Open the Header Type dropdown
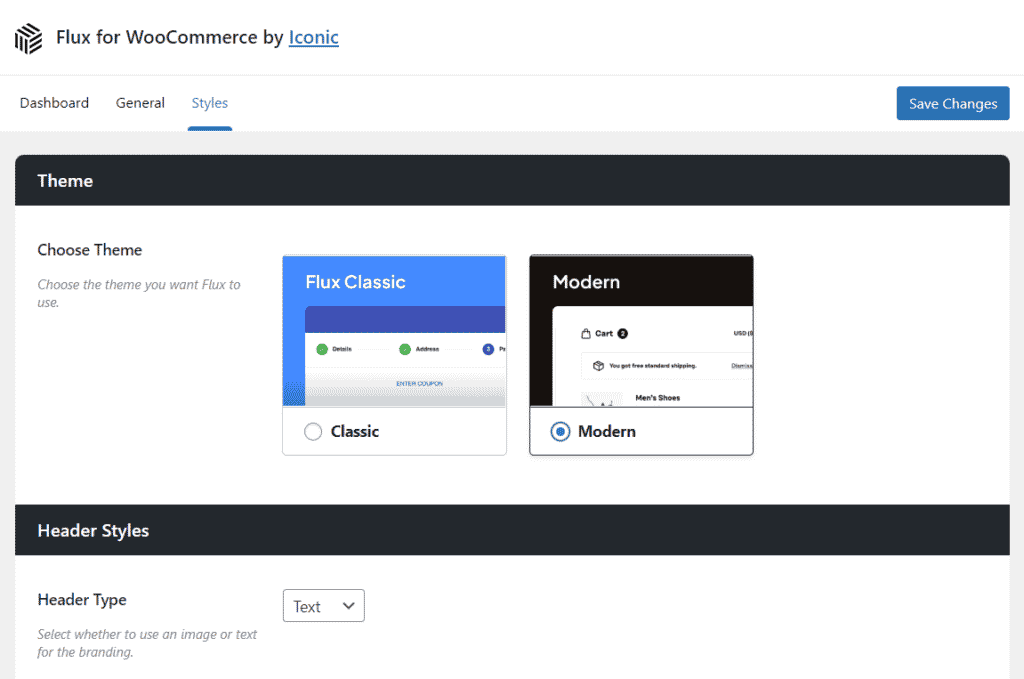Viewport: 1024px width, 679px height. click(323, 605)
